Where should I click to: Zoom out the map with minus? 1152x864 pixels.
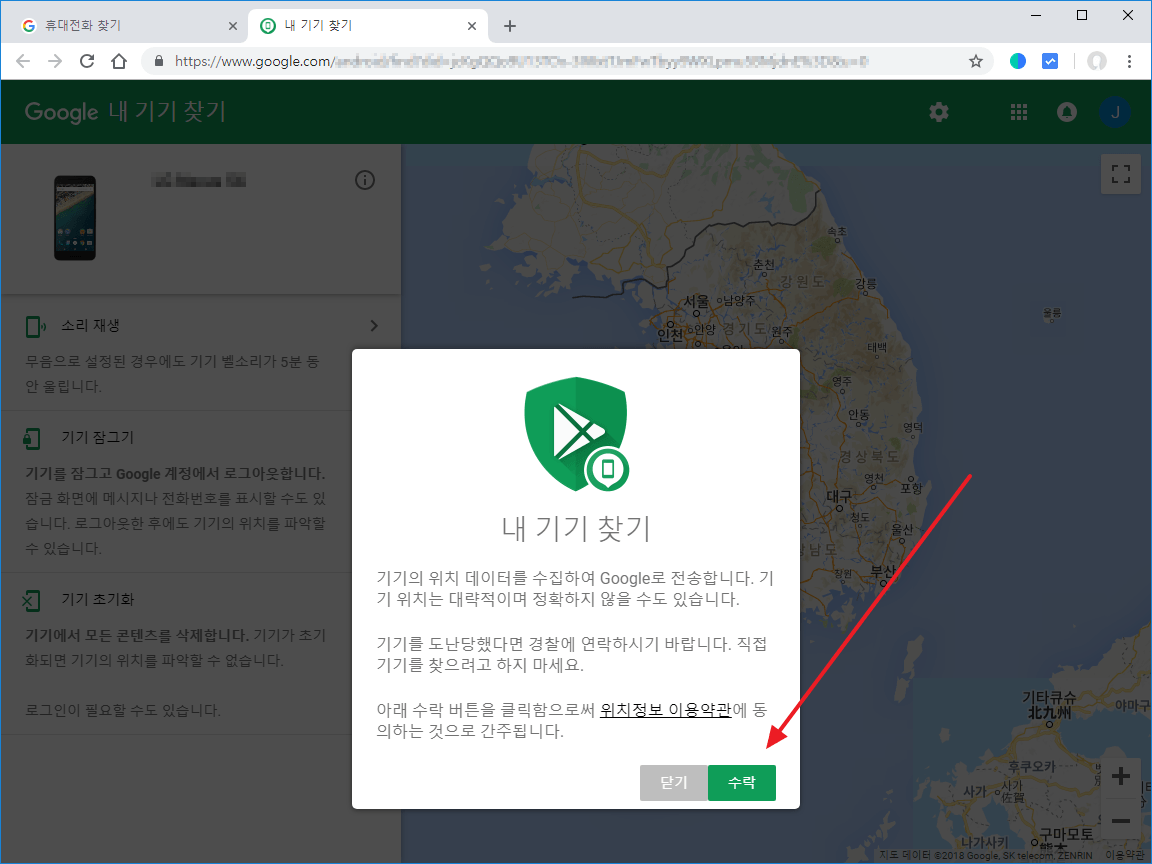tap(1120, 821)
